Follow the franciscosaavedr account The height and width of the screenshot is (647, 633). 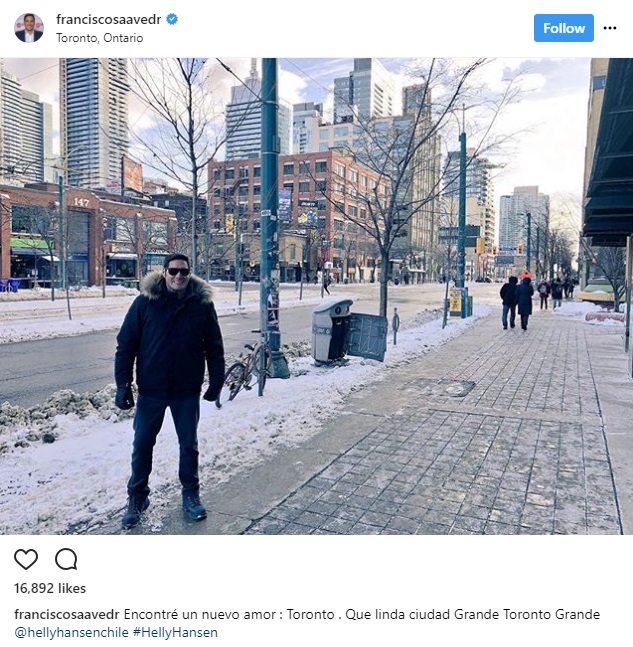tap(564, 28)
